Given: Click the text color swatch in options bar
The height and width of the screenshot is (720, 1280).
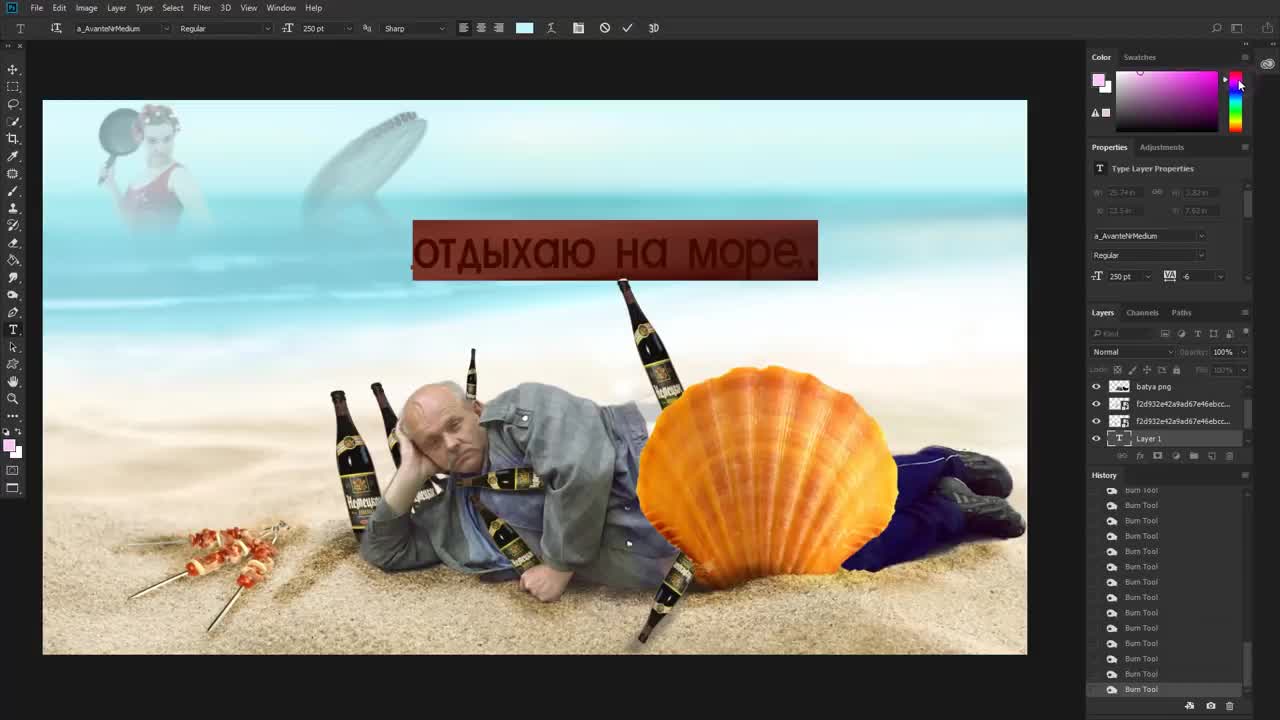Looking at the screenshot, I should [524, 28].
